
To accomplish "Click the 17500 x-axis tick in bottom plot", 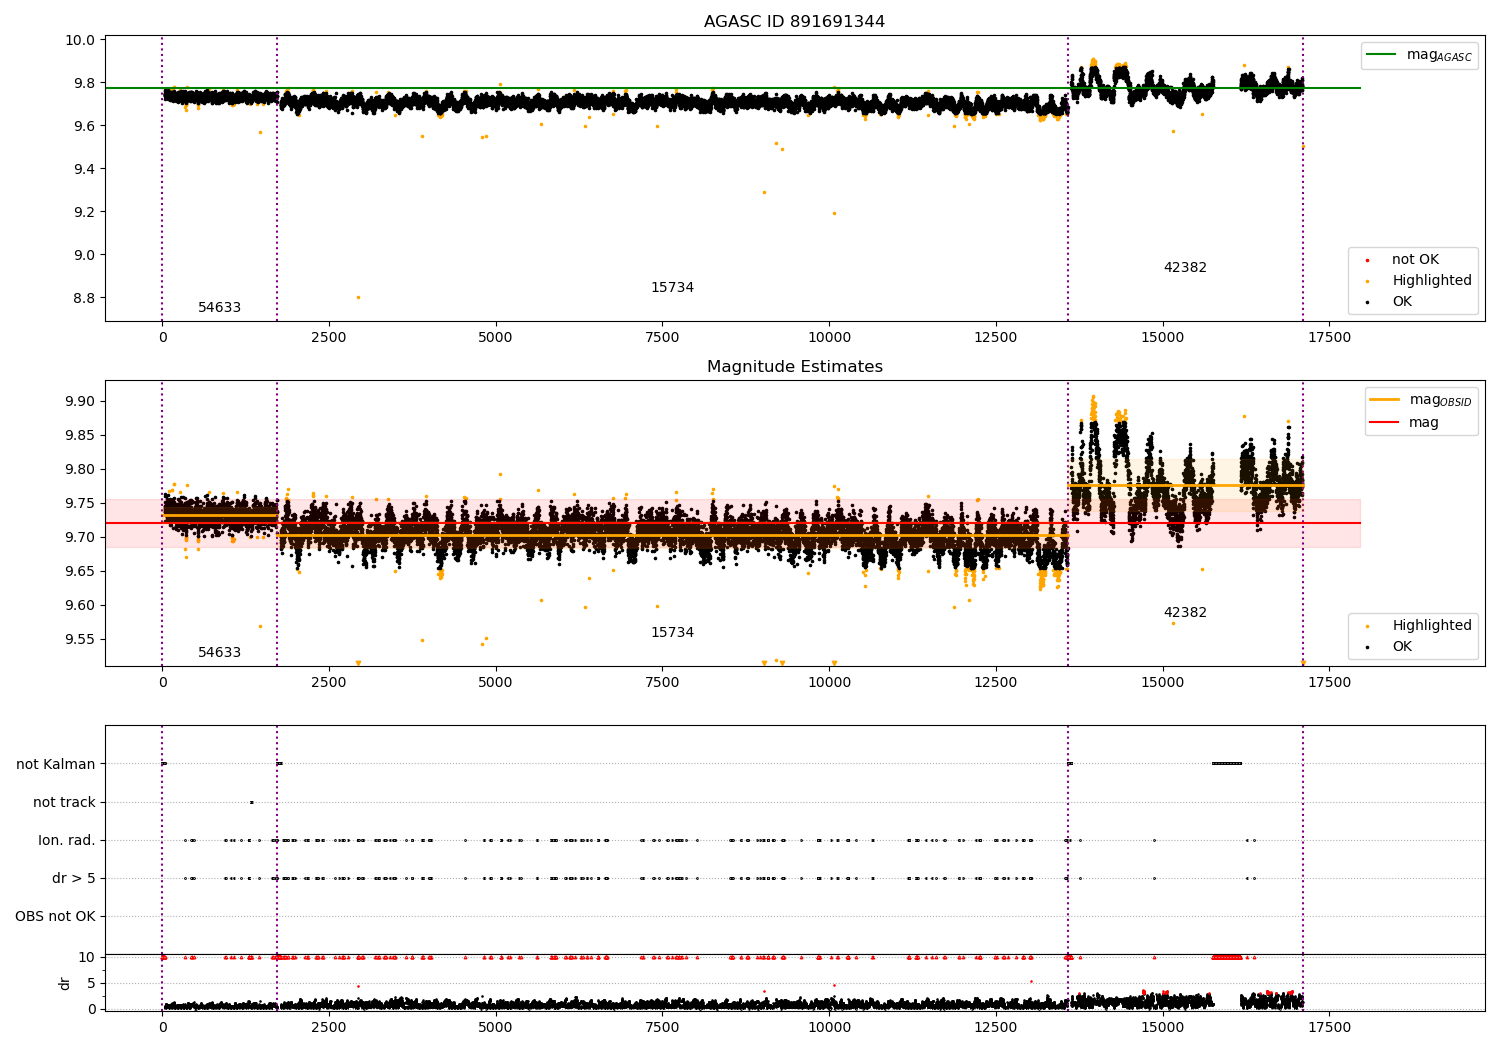I will click(1329, 1027).
